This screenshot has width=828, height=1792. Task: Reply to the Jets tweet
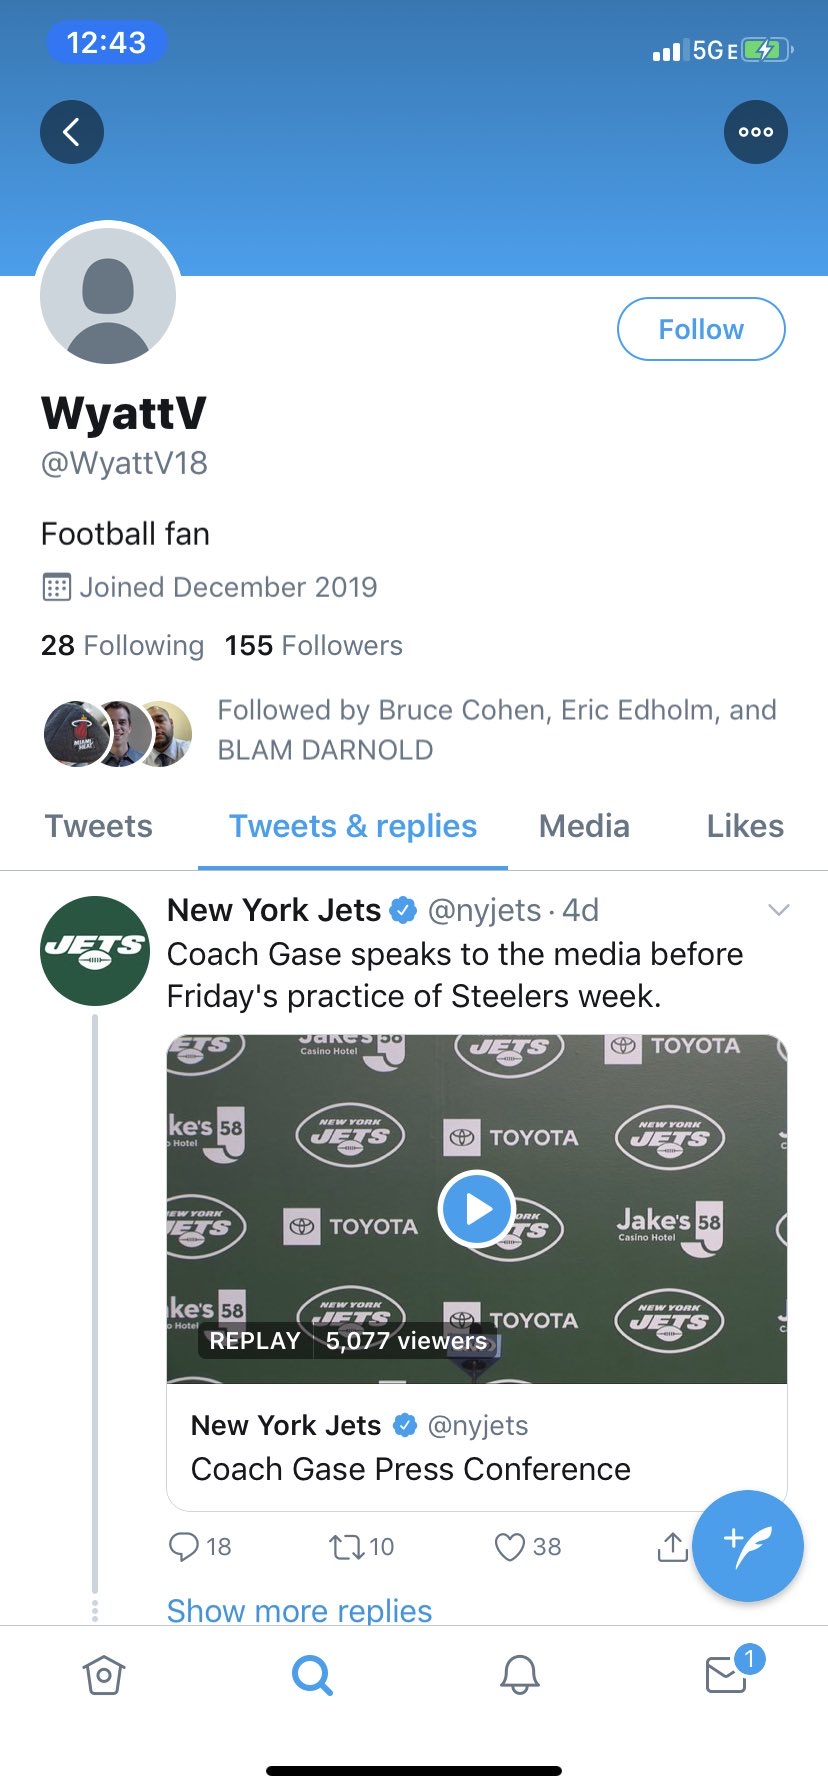185,1547
